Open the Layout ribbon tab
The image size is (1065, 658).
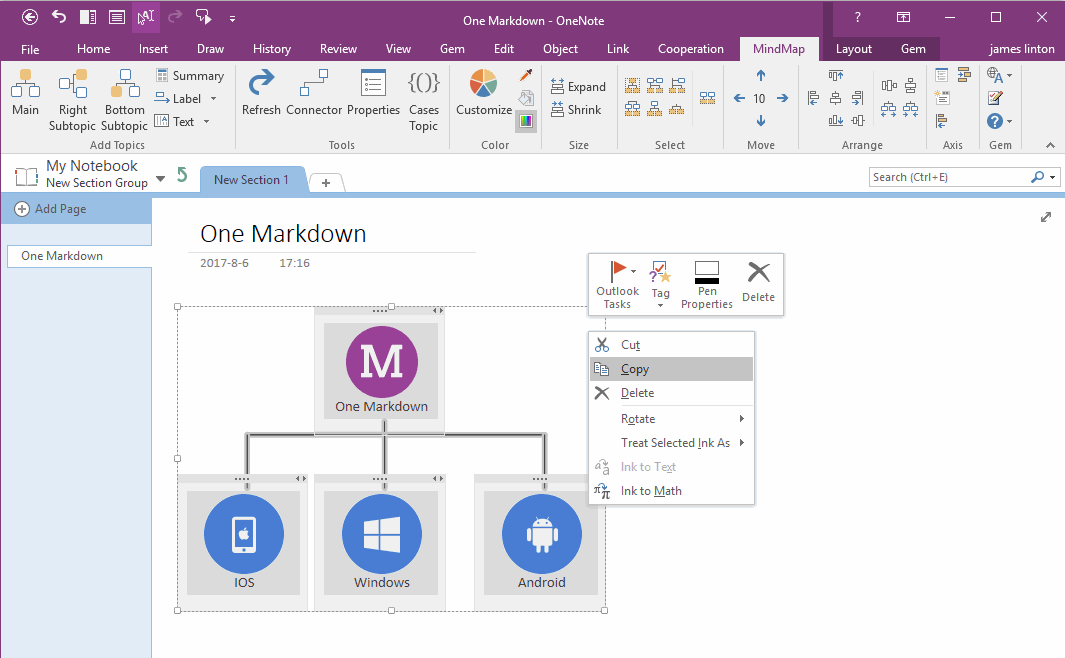853,49
